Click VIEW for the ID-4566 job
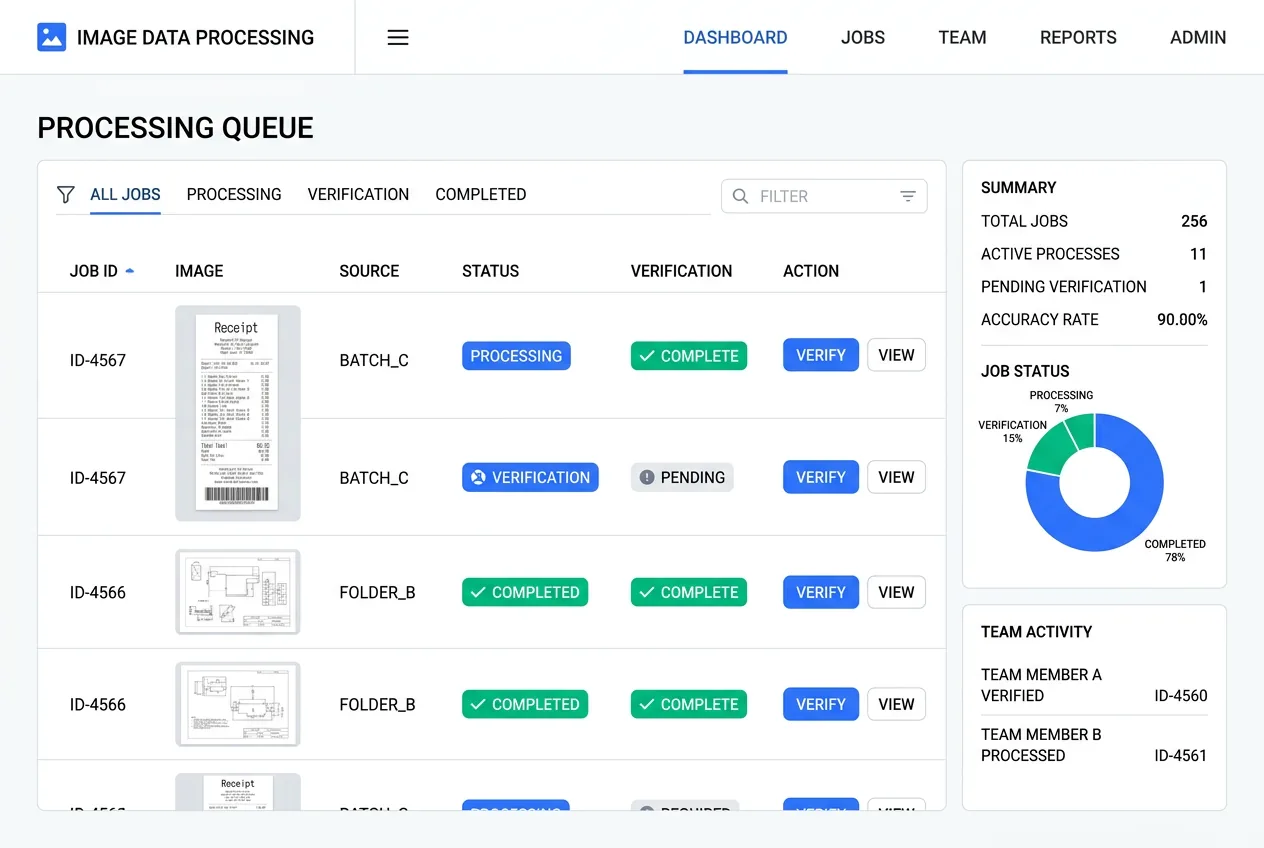The height and width of the screenshot is (848, 1264). pyautogui.click(x=895, y=592)
